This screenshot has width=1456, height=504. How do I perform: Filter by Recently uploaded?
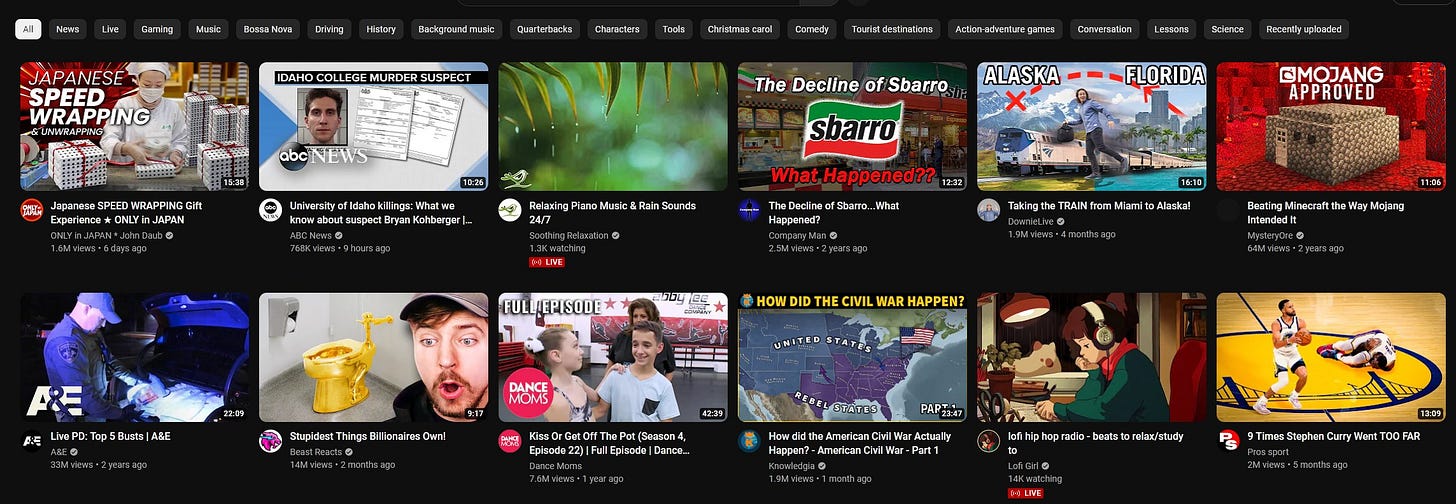click(1304, 29)
